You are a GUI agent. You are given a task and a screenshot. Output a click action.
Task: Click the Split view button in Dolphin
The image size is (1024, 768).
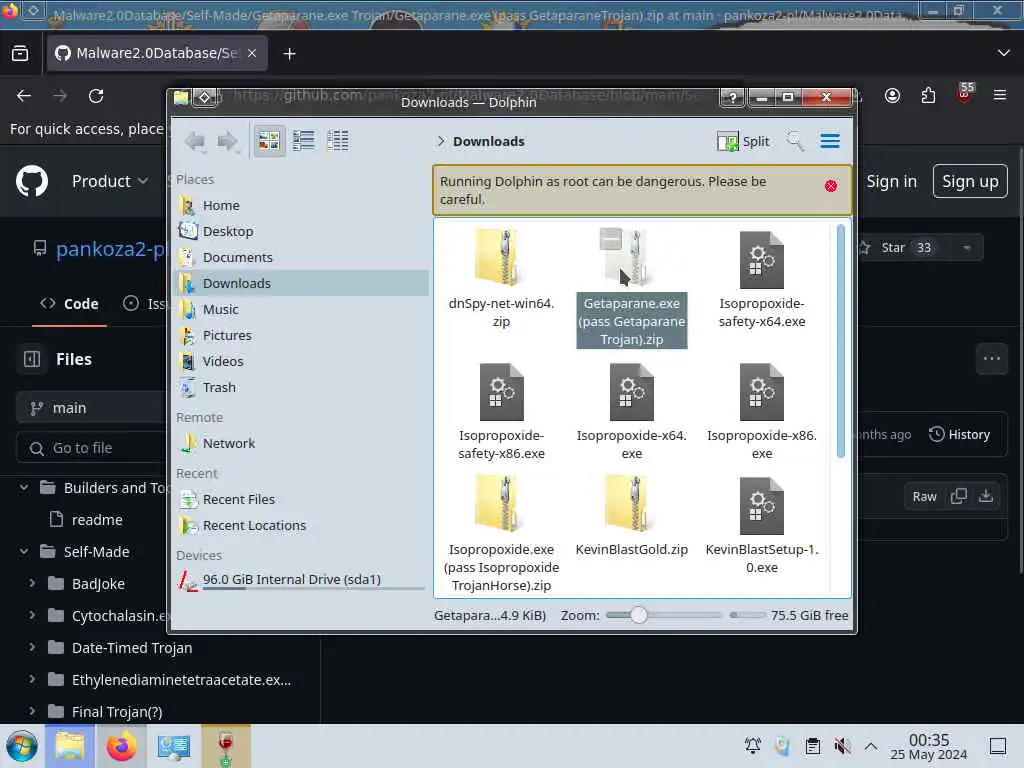[x=743, y=141]
